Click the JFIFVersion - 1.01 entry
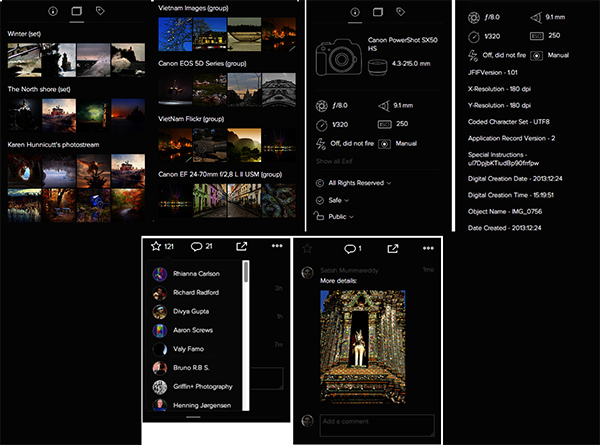Image resolution: width=600 pixels, height=445 pixels. pos(492,72)
